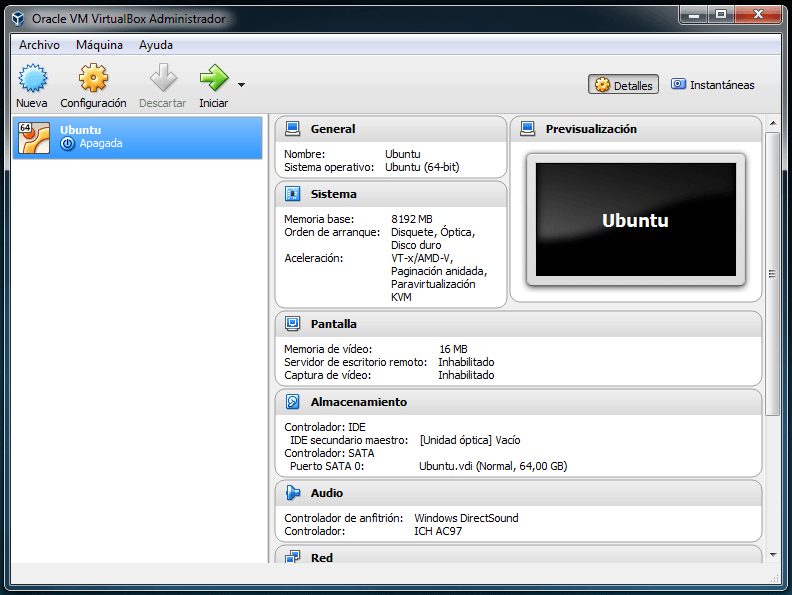792x595 pixels.
Task: Click 'Windows DirectSound' audio host value
Action: (x=466, y=518)
